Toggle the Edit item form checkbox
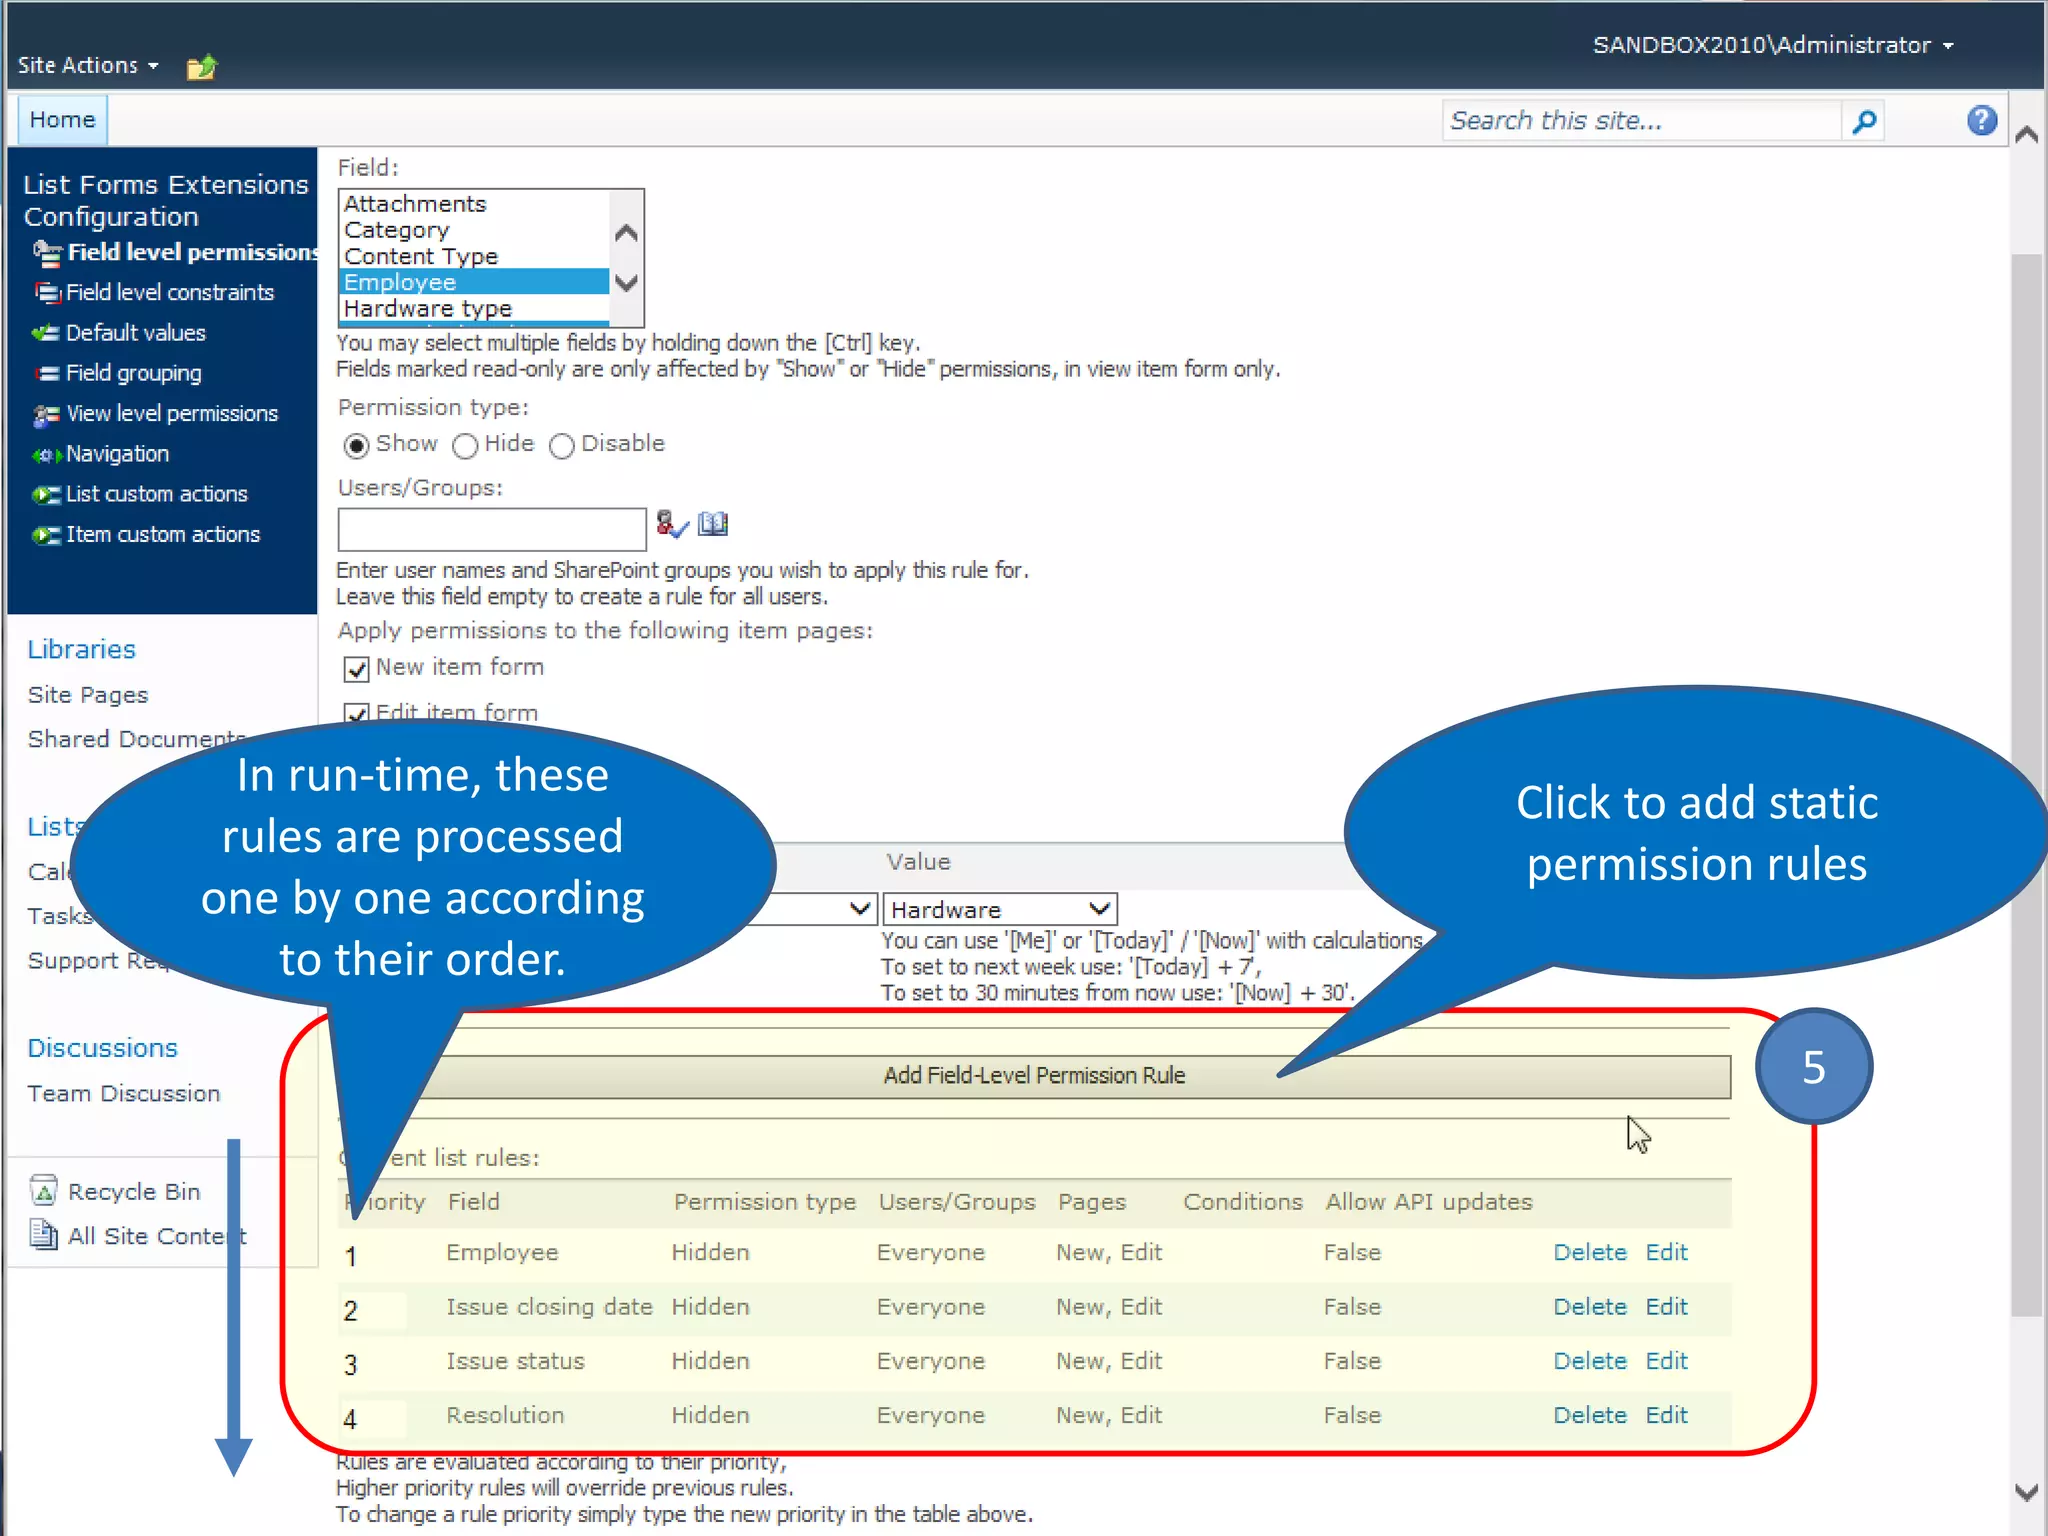 [x=356, y=713]
